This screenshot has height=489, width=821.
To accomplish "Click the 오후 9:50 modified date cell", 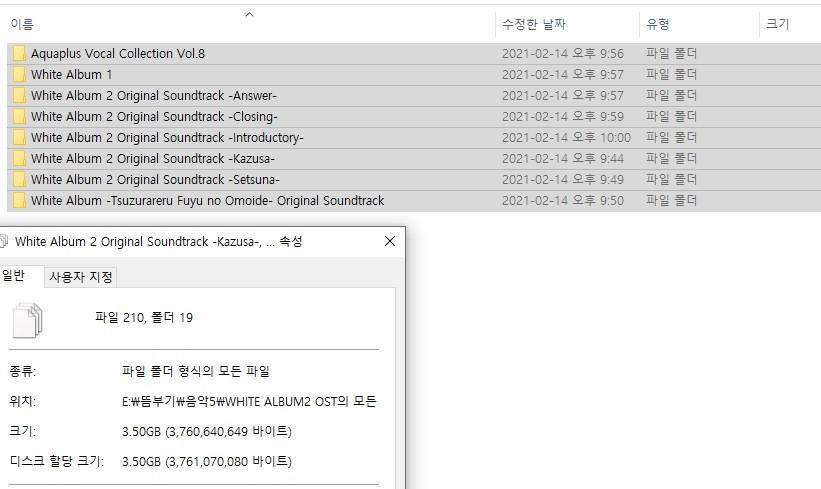I will 563,200.
